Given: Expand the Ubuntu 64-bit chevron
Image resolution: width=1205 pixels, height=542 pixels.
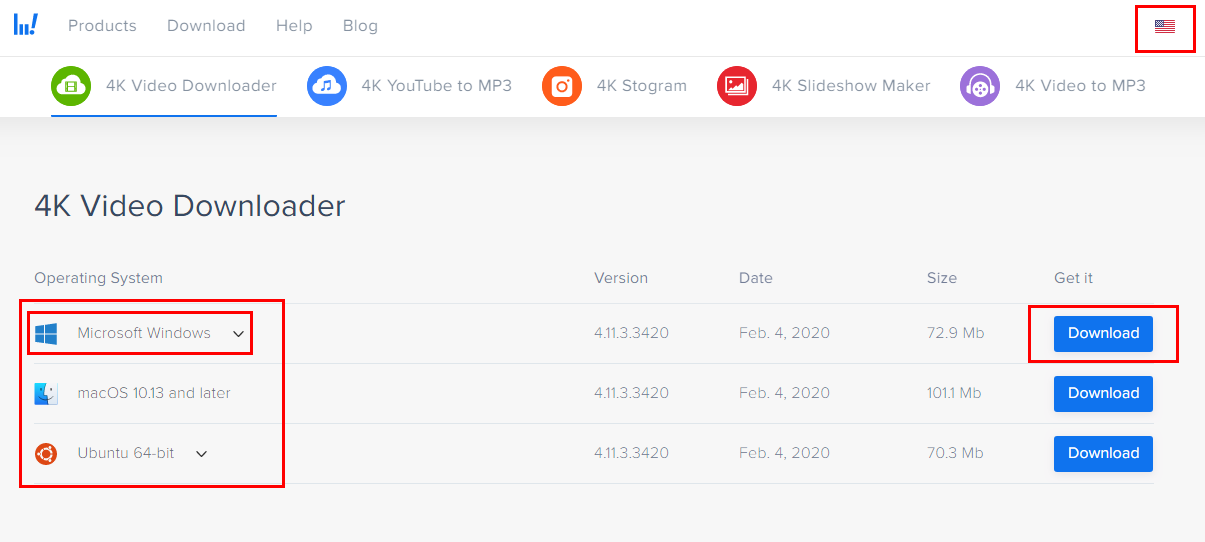Looking at the screenshot, I should (201, 454).
